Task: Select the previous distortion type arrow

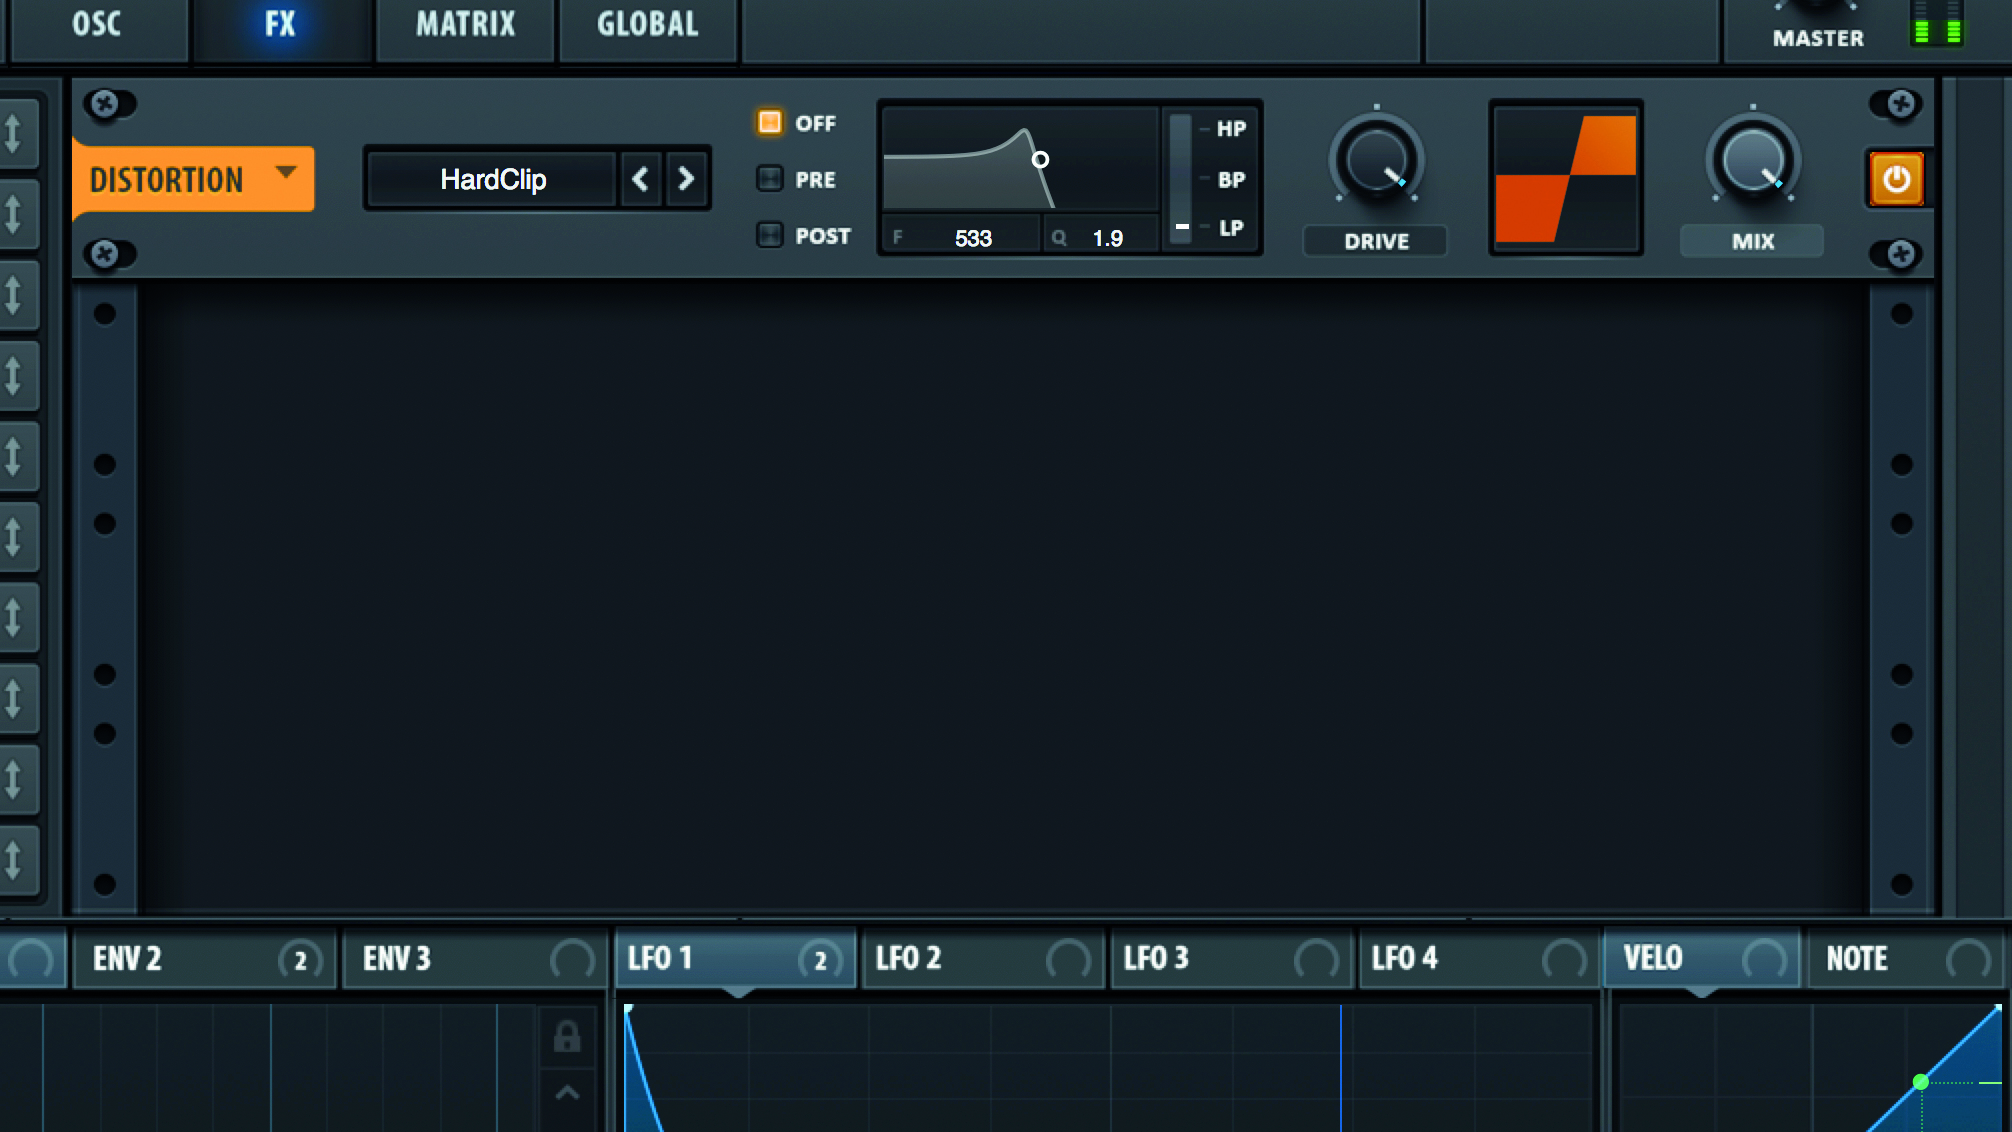Action: click(641, 179)
